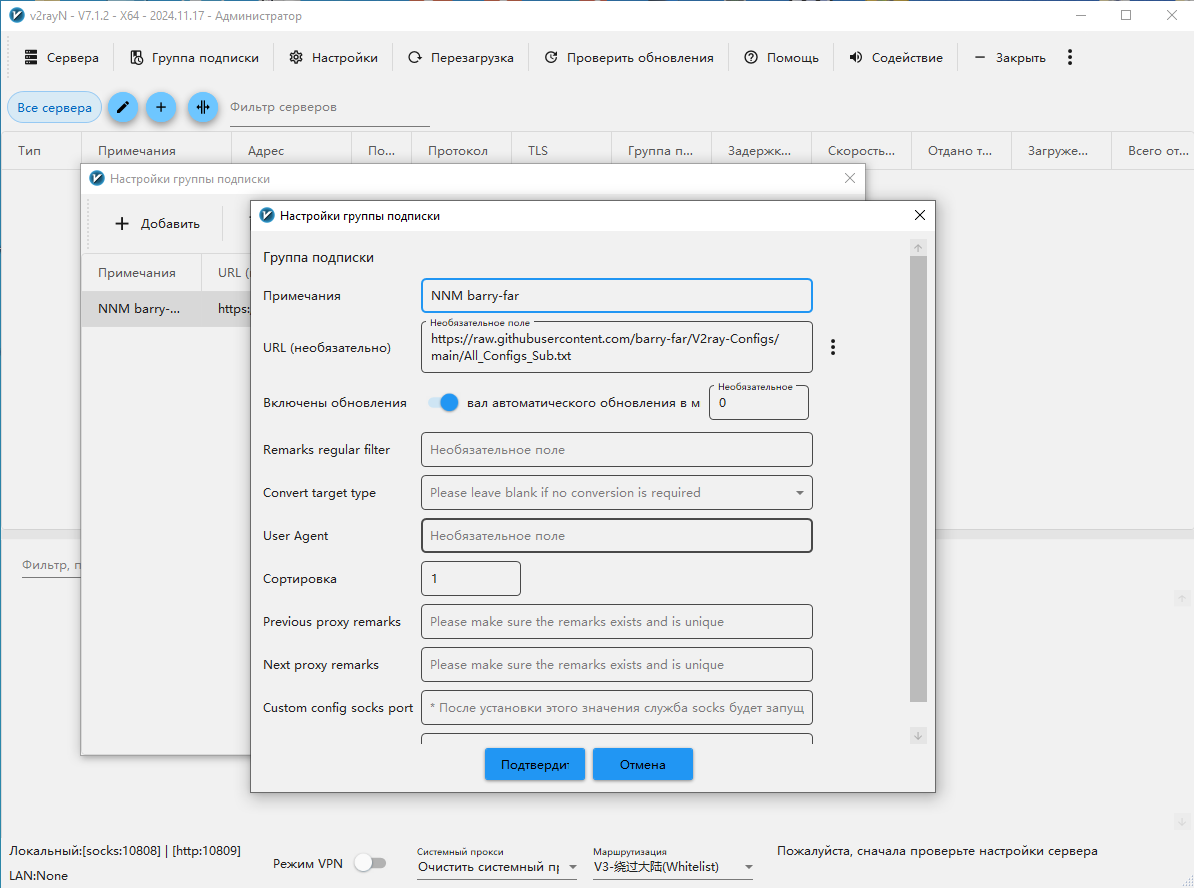This screenshot has height=888, width=1194.
Task: Click Перезагрузка reload icon
Action: (461, 58)
